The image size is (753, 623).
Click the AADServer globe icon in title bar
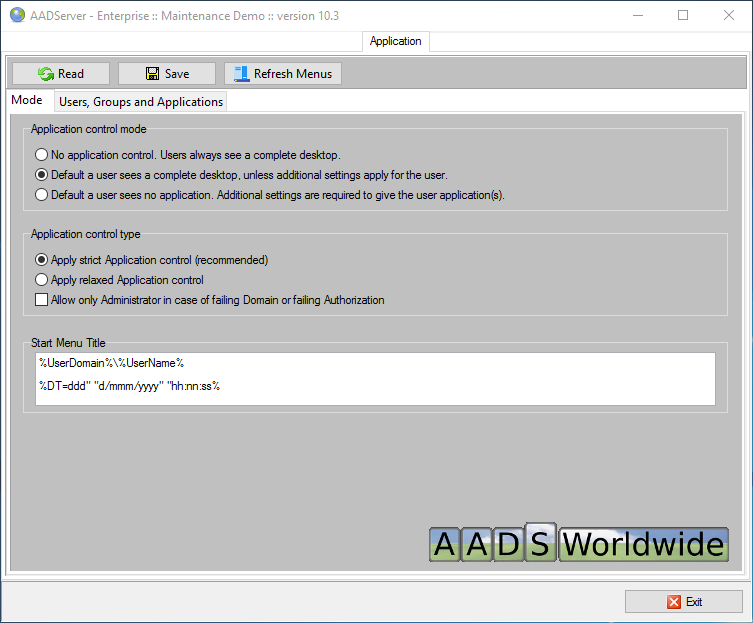click(x=17, y=15)
